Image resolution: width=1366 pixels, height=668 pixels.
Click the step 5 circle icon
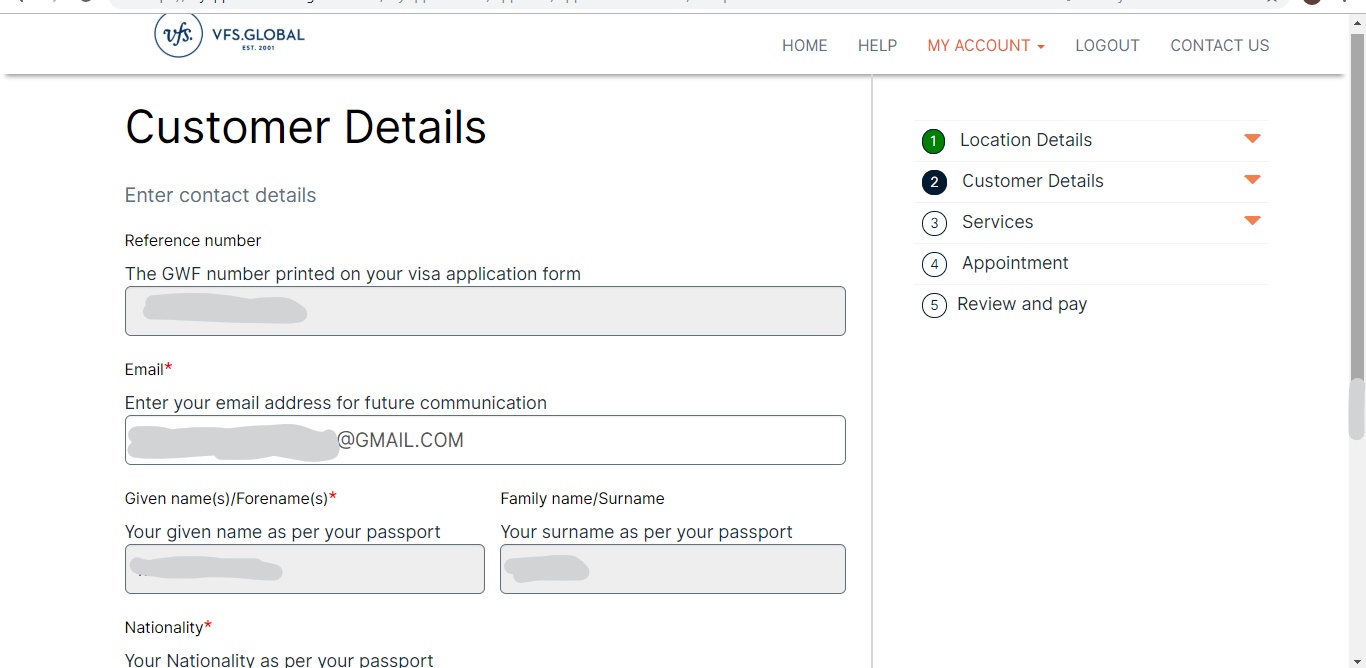pyautogui.click(x=933, y=305)
